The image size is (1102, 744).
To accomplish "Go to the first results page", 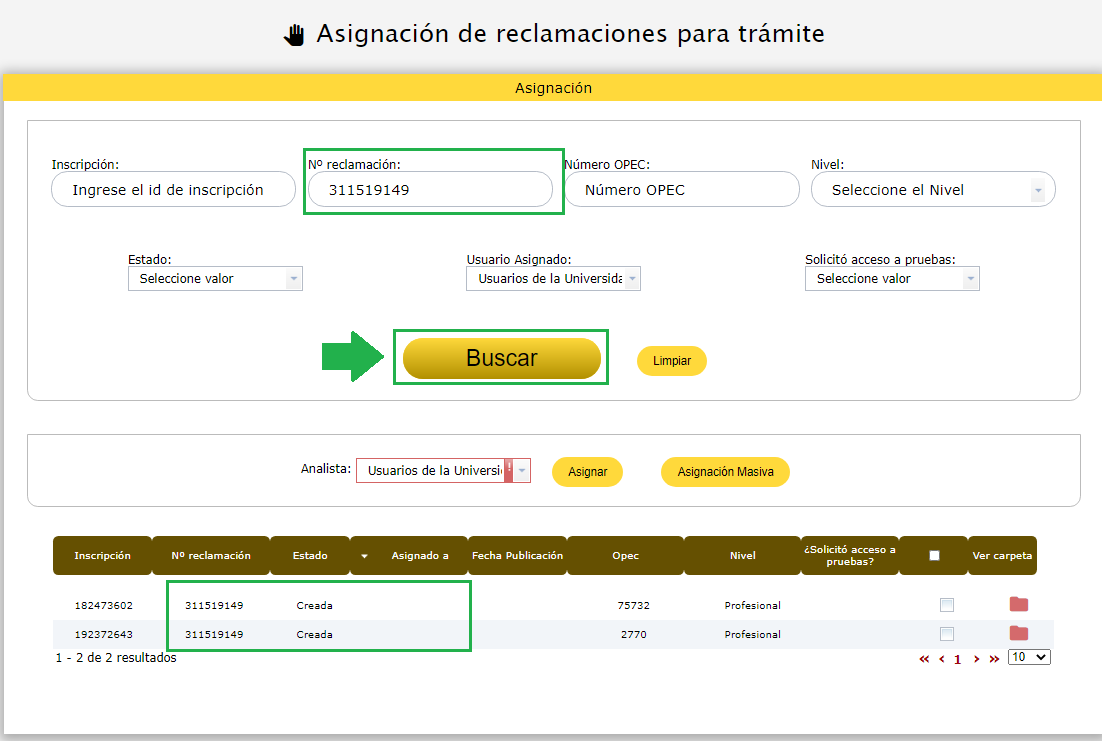I will (924, 659).
